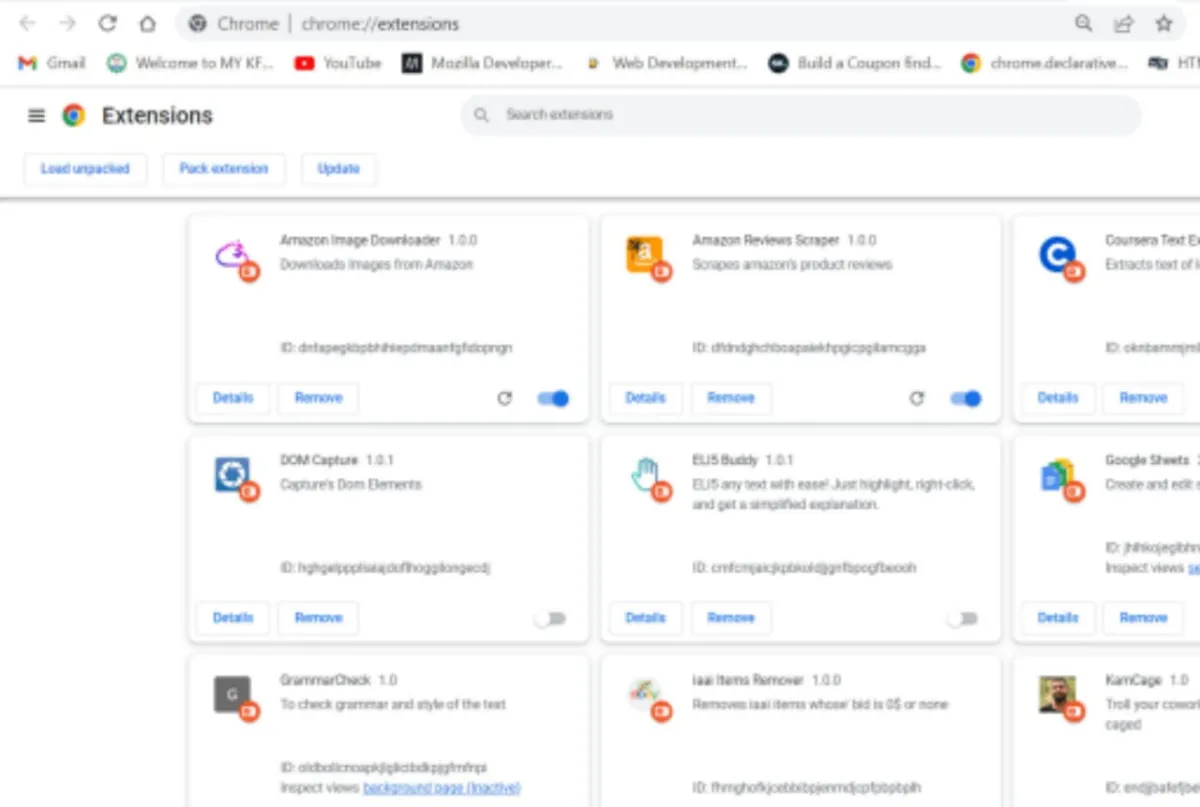Click the Amazon Image Downloader extension icon

[x=236, y=258]
